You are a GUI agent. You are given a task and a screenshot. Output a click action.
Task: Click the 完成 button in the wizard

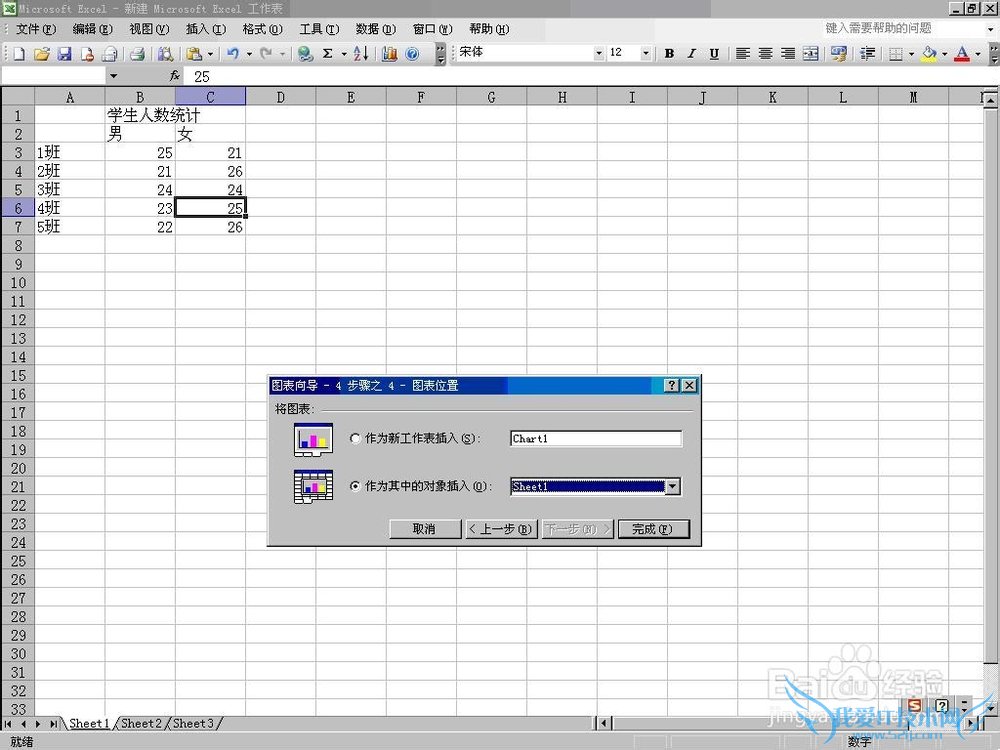tap(653, 529)
